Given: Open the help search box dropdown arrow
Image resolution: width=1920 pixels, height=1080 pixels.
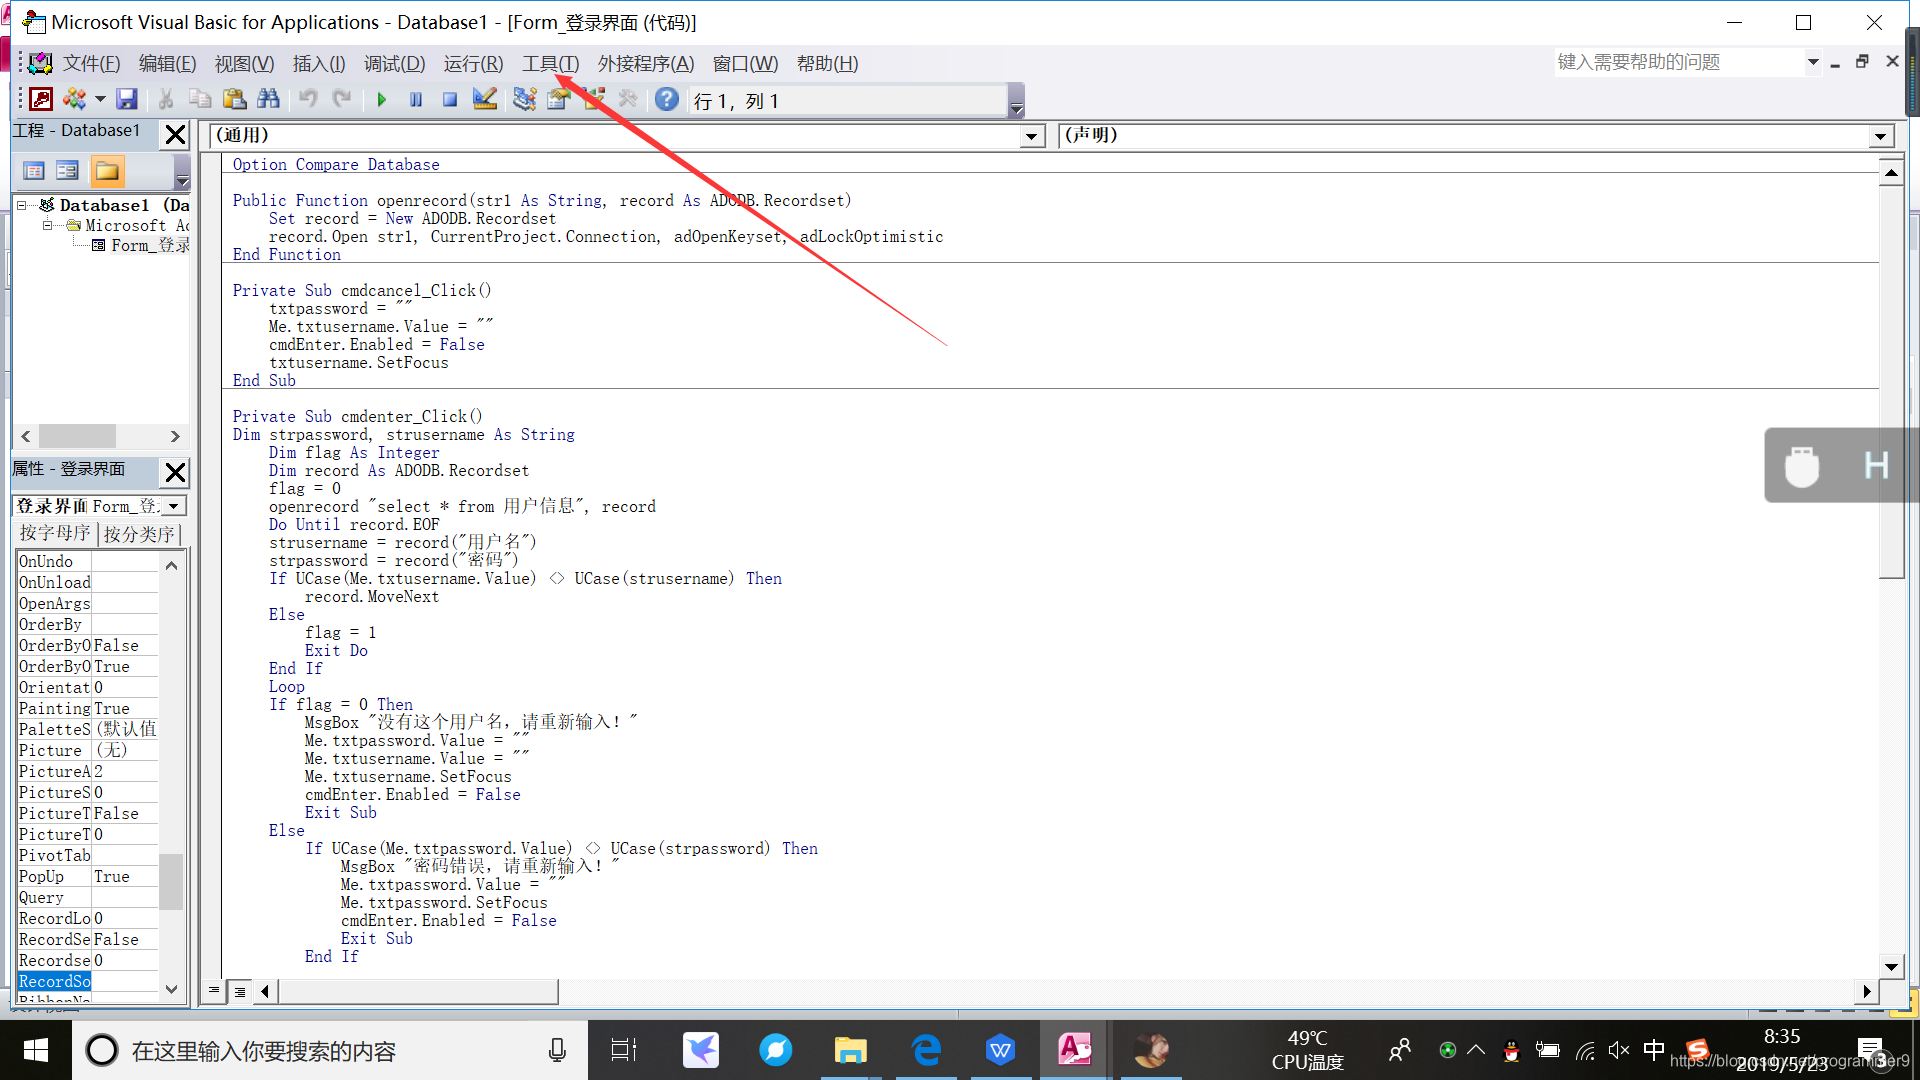Looking at the screenshot, I should pos(1813,62).
